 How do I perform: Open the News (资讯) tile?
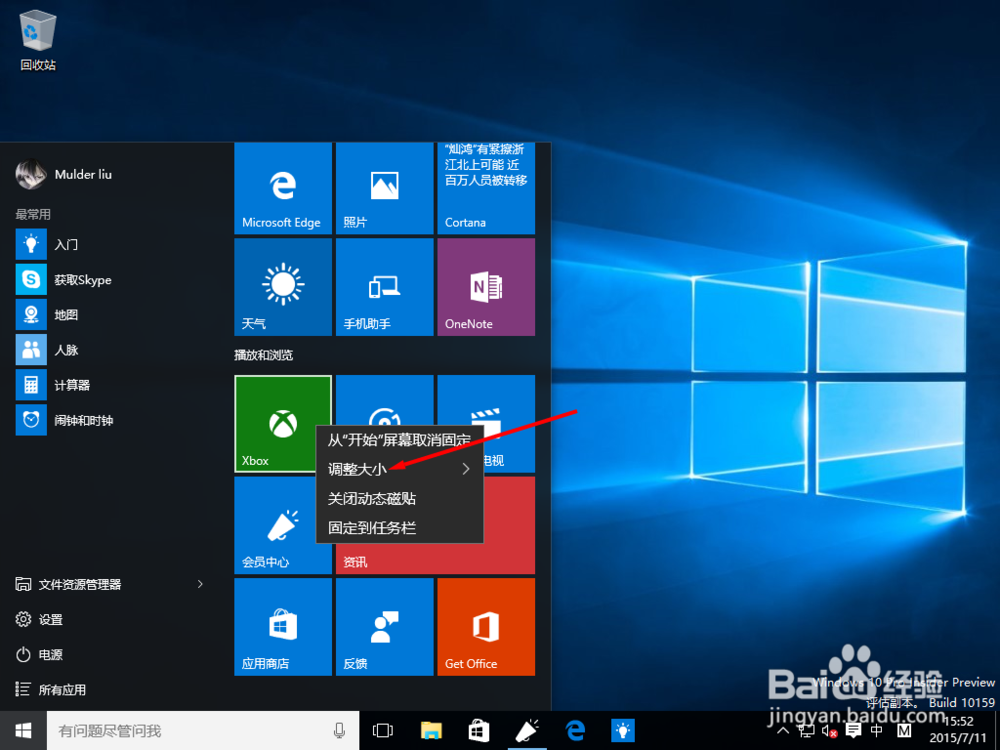(435, 559)
